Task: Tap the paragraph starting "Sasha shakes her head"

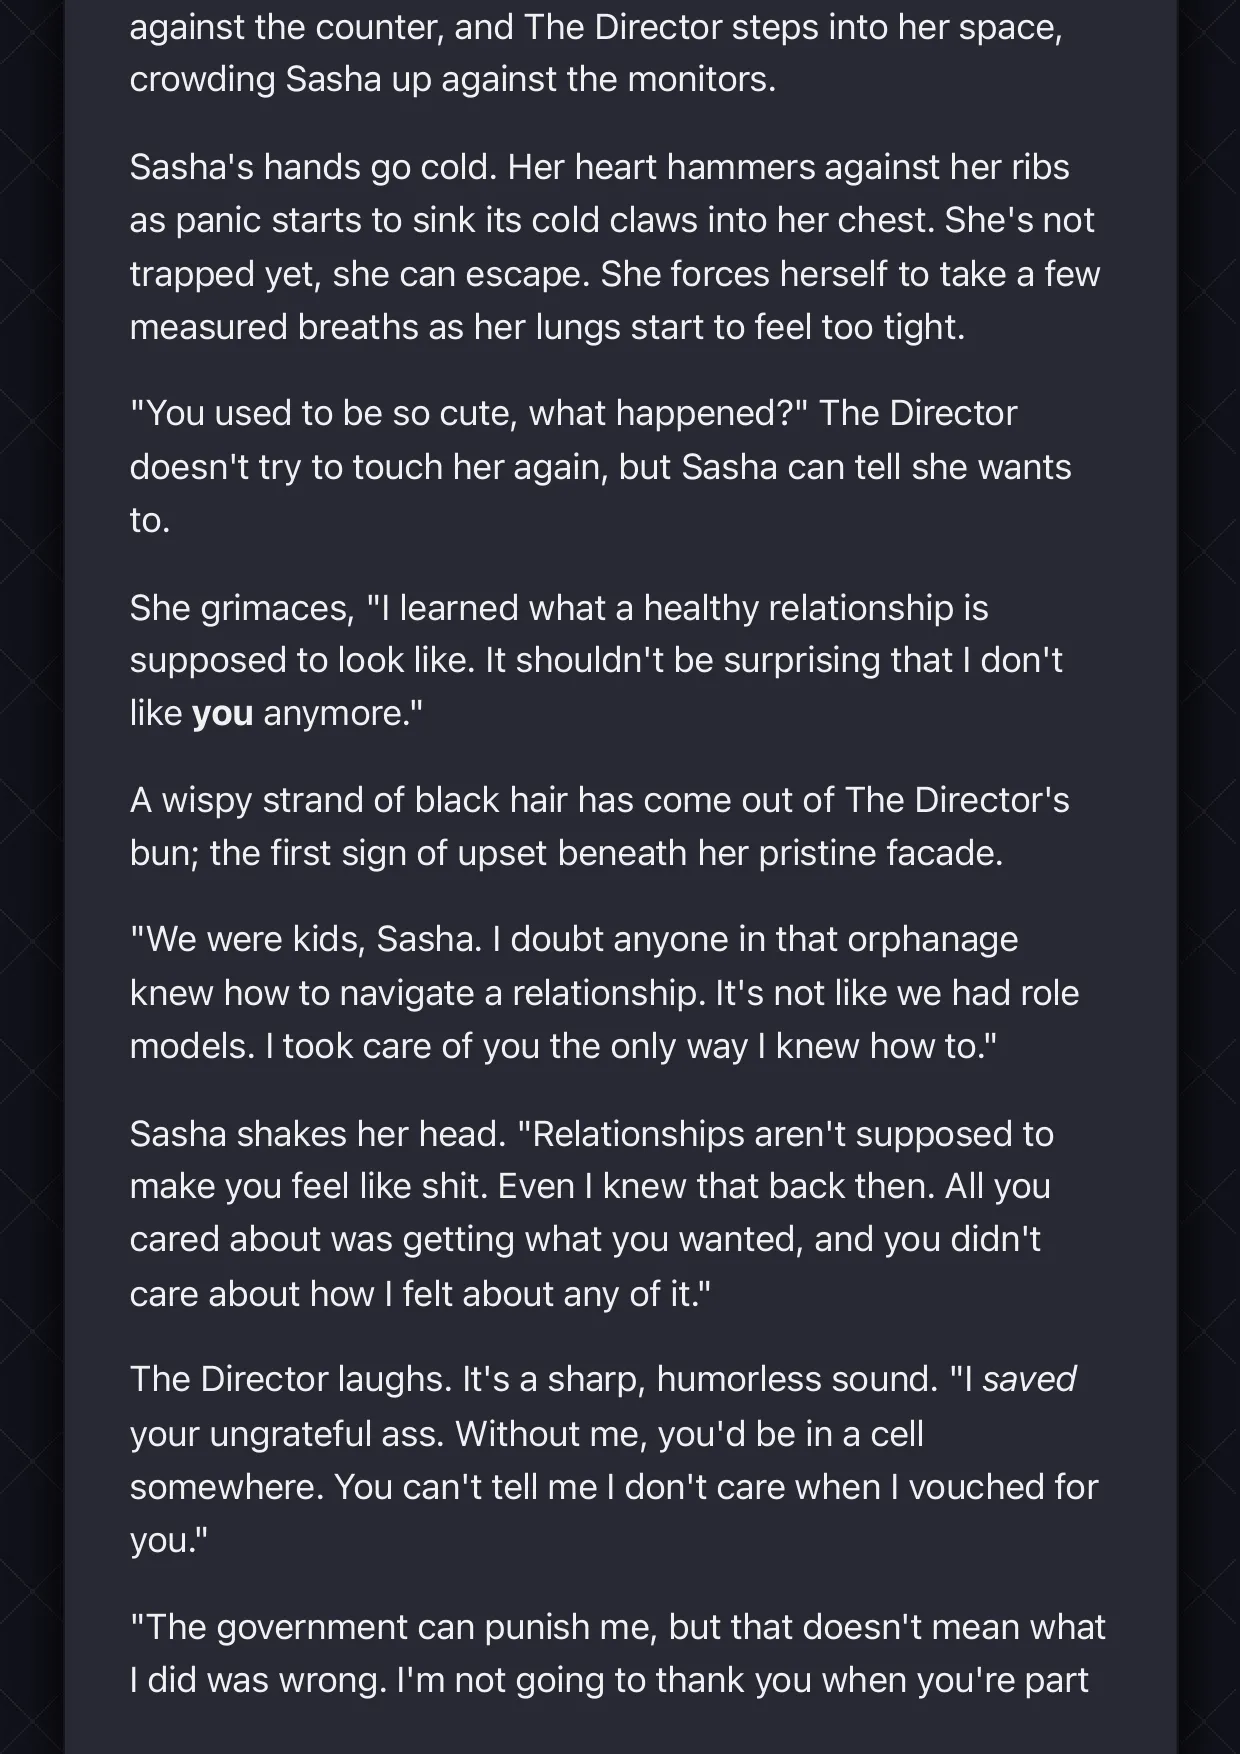Action: coord(591,1213)
